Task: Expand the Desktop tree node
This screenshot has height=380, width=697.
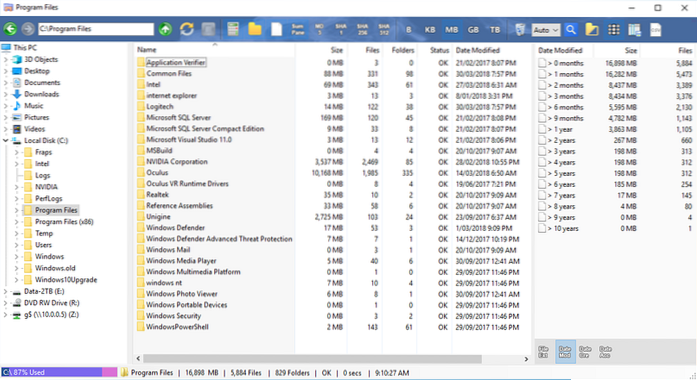Action: click(x=6, y=71)
